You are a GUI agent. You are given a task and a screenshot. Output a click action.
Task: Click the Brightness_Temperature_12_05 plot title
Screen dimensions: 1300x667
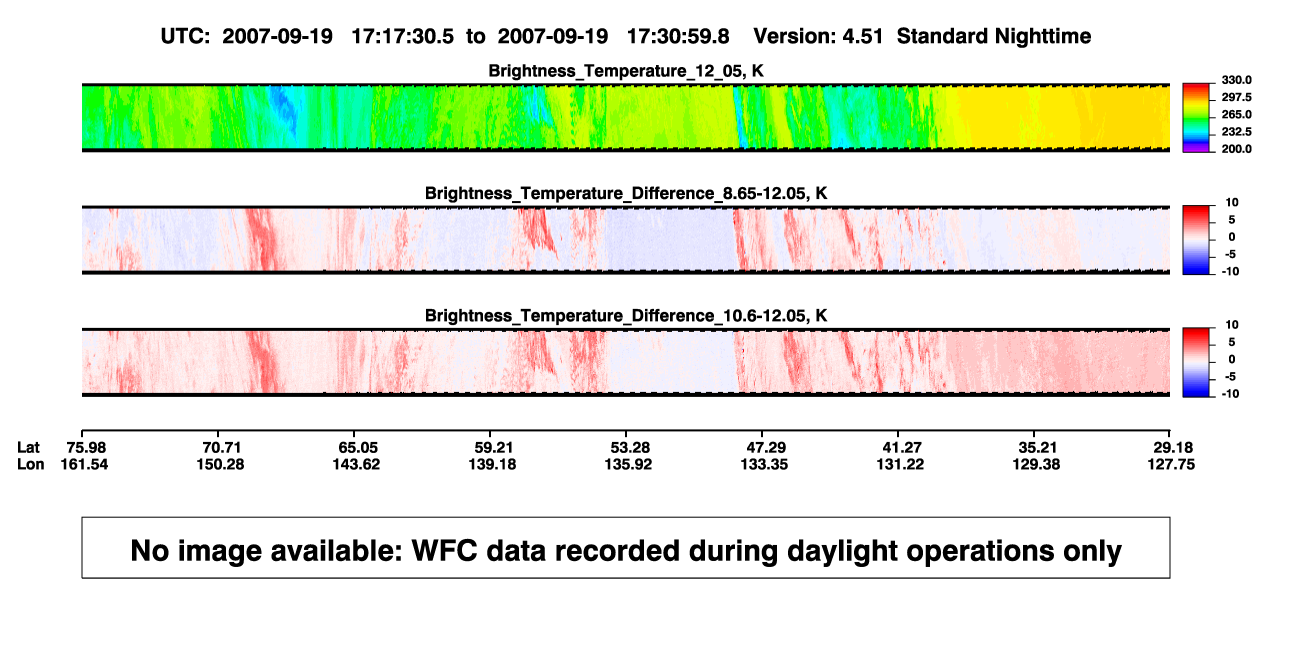coord(626,71)
